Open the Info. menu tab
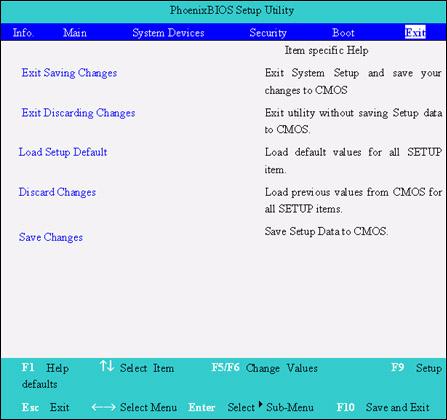 point(23,33)
